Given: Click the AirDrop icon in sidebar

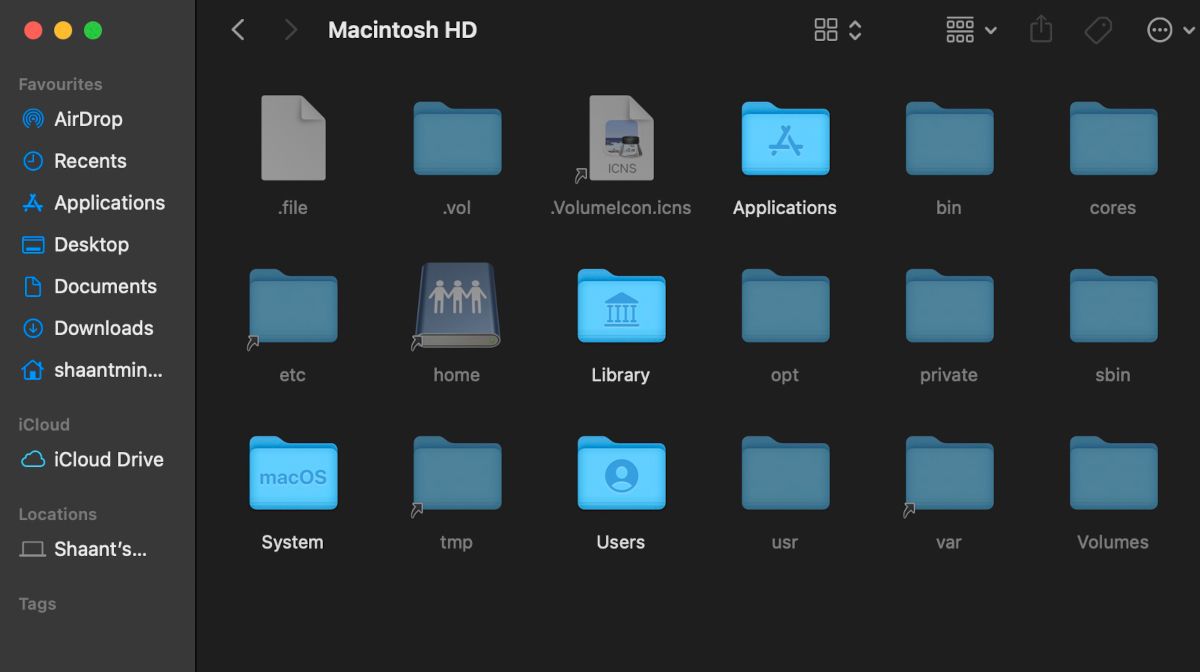Looking at the screenshot, I should click(33, 119).
